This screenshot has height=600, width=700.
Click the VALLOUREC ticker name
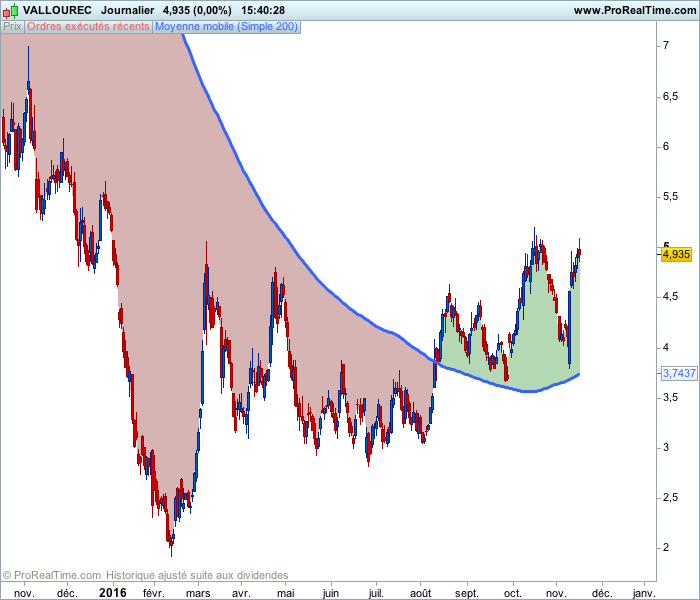(57, 10)
